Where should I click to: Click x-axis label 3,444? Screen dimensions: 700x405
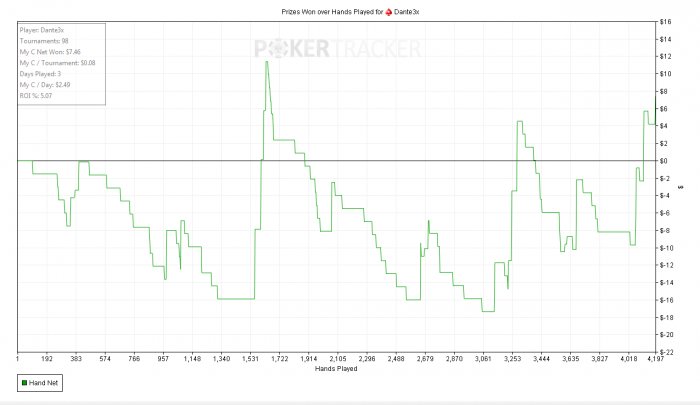[542, 359]
